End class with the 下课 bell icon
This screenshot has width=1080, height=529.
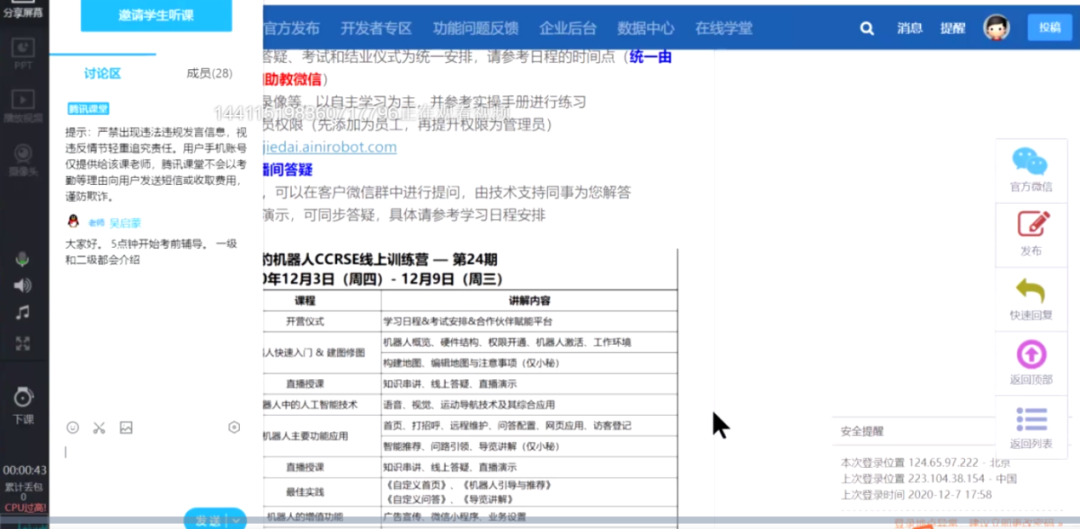[x=23, y=406]
